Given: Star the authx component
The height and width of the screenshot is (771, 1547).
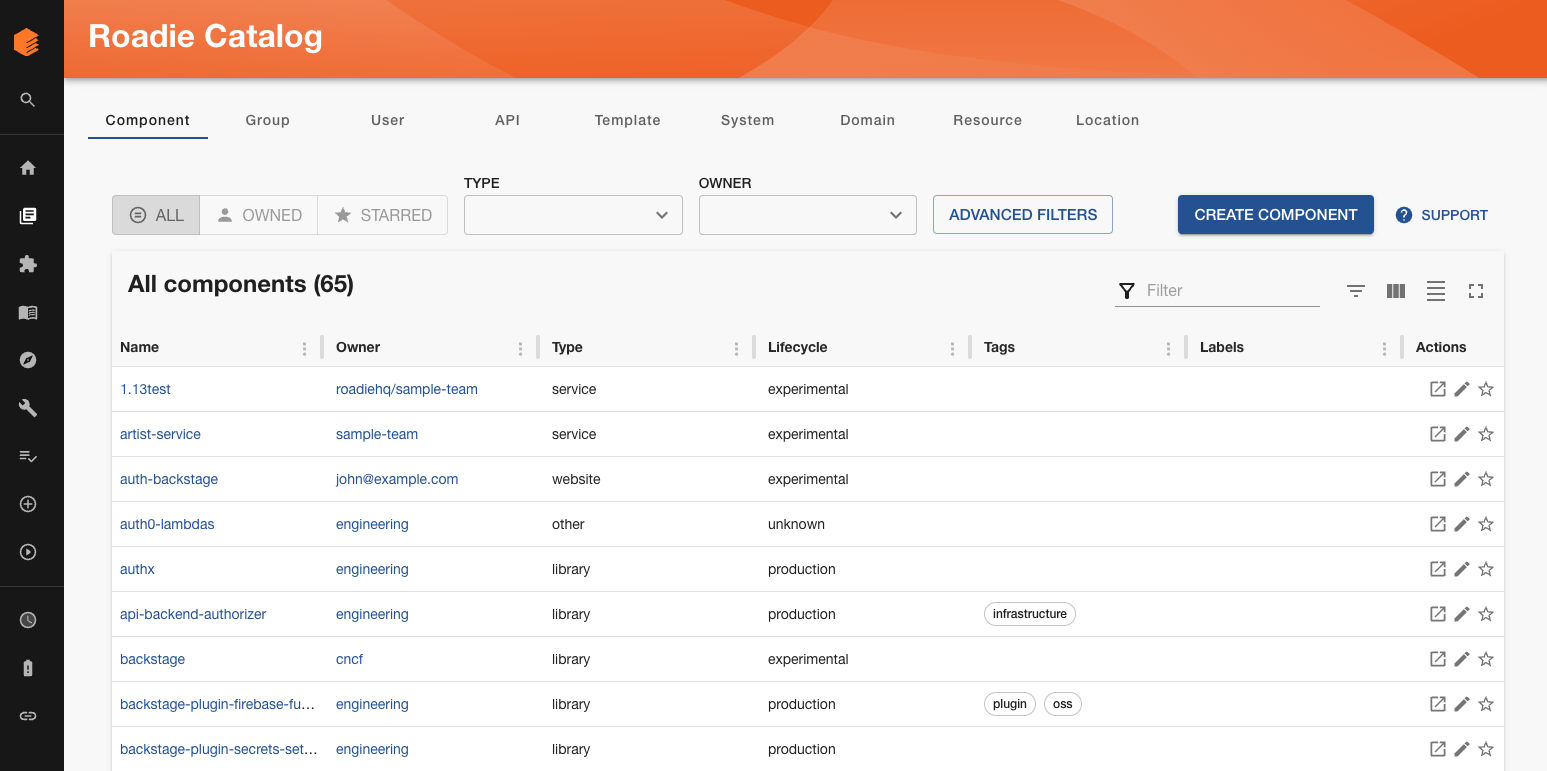Looking at the screenshot, I should pyautogui.click(x=1486, y=569).
